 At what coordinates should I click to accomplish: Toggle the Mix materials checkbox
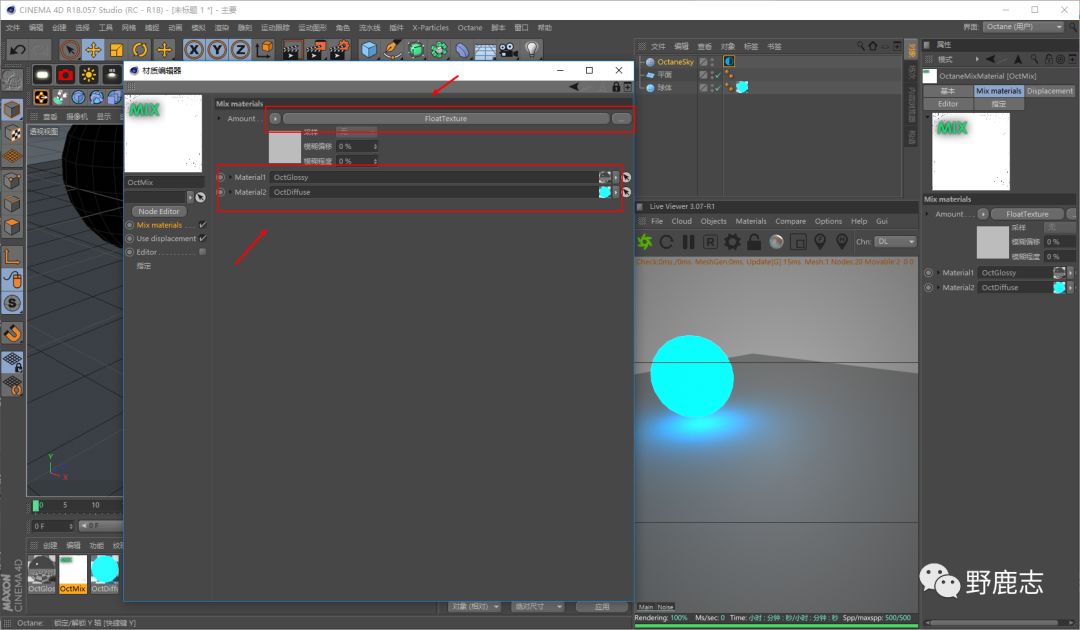tap(203, 225)
